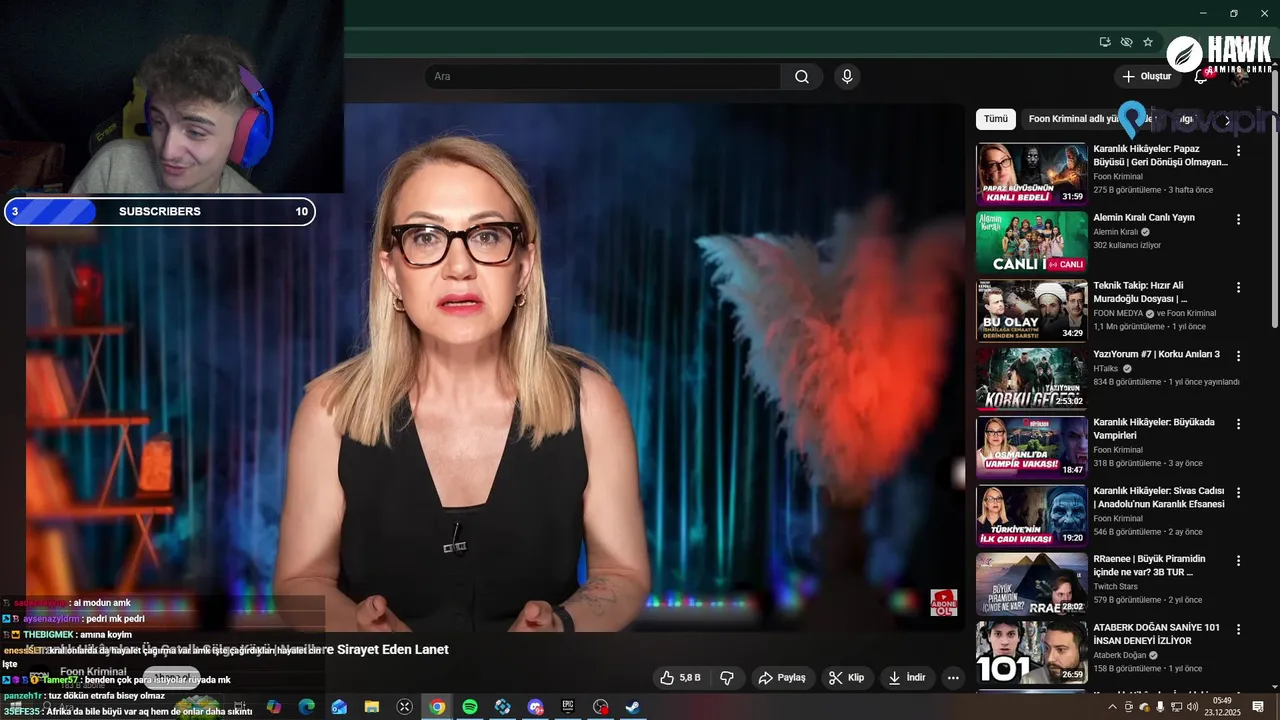Download the video with İndir

[907, 678]
